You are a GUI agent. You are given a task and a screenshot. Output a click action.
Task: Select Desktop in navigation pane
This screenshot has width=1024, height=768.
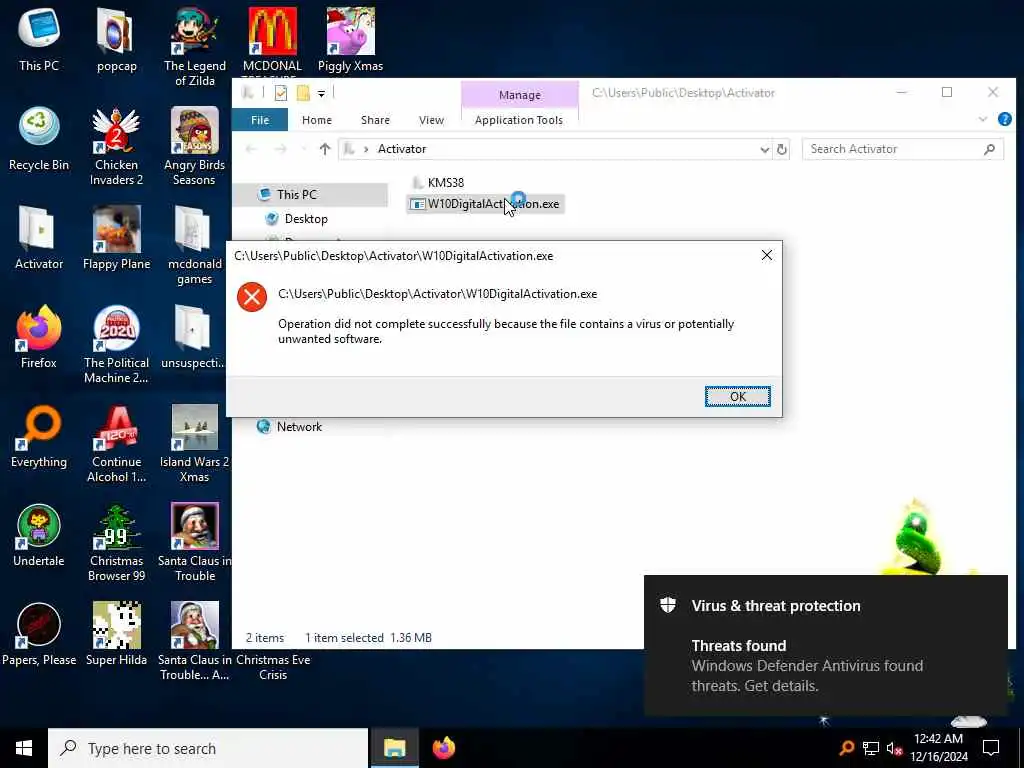[x=306, y=219]
